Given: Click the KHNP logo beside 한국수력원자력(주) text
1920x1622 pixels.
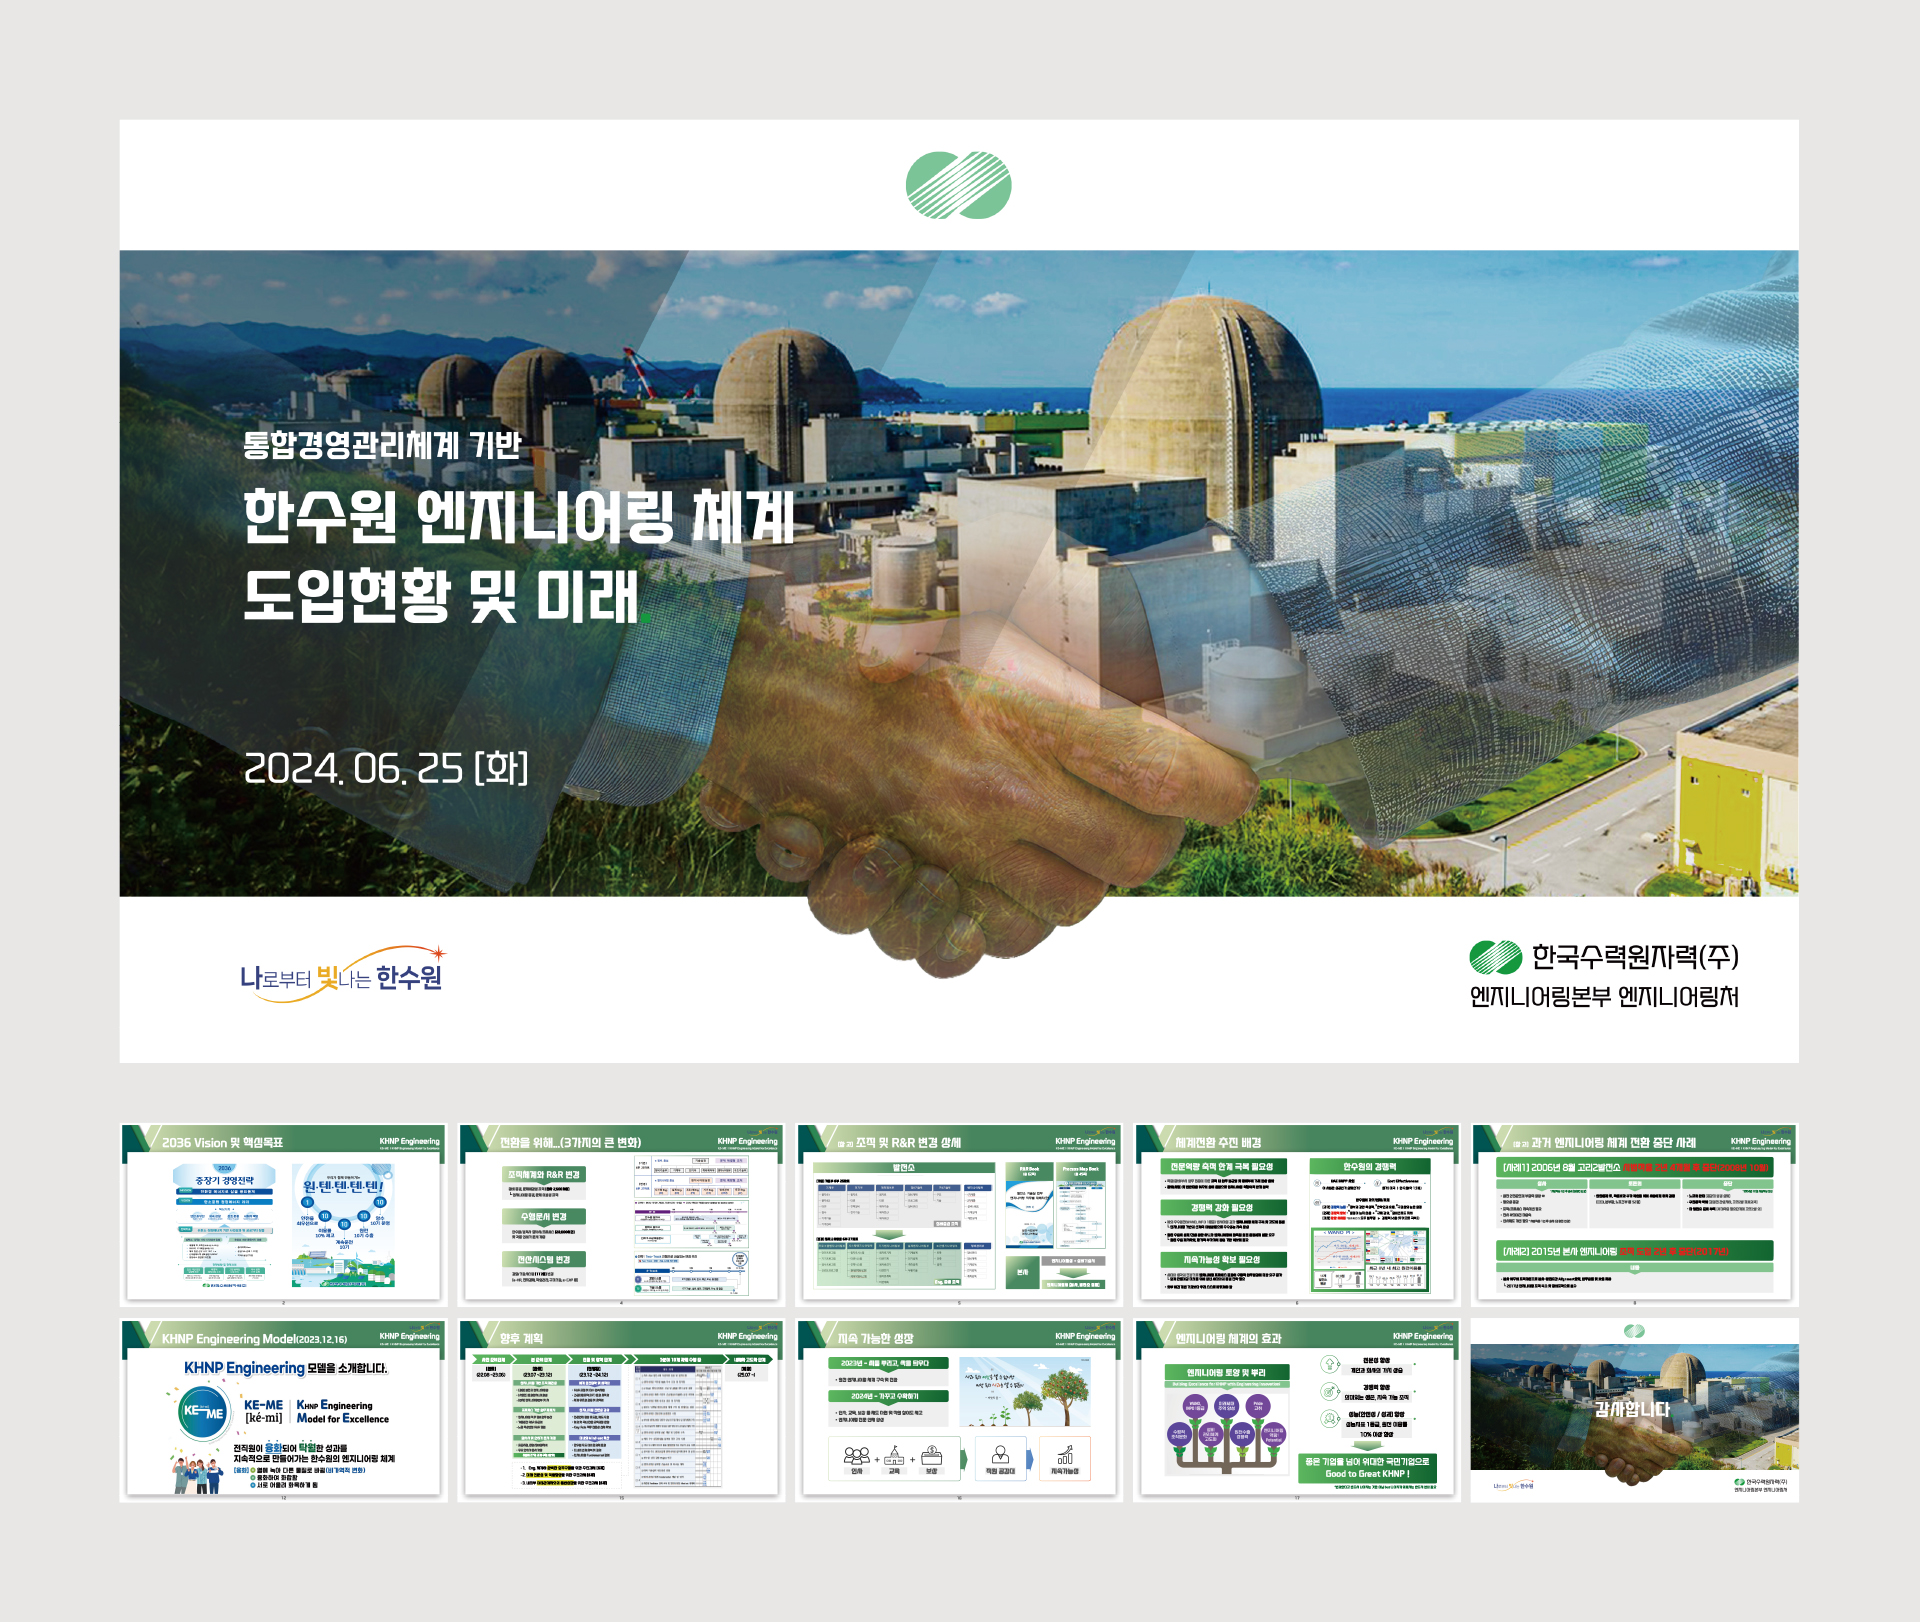Looking at the screenshot, I should (x=1495, y=957).
